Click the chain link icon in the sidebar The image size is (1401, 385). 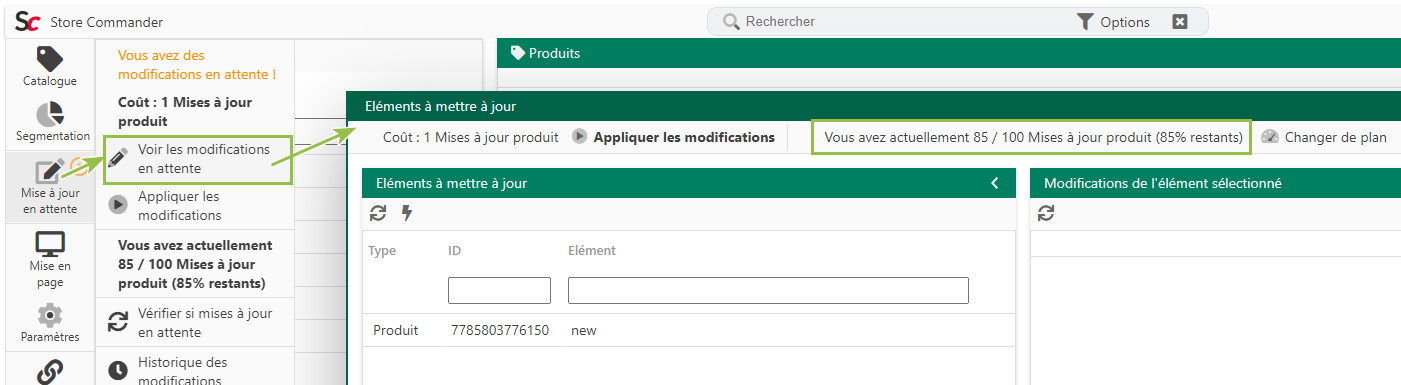click(x=50, y=372)
